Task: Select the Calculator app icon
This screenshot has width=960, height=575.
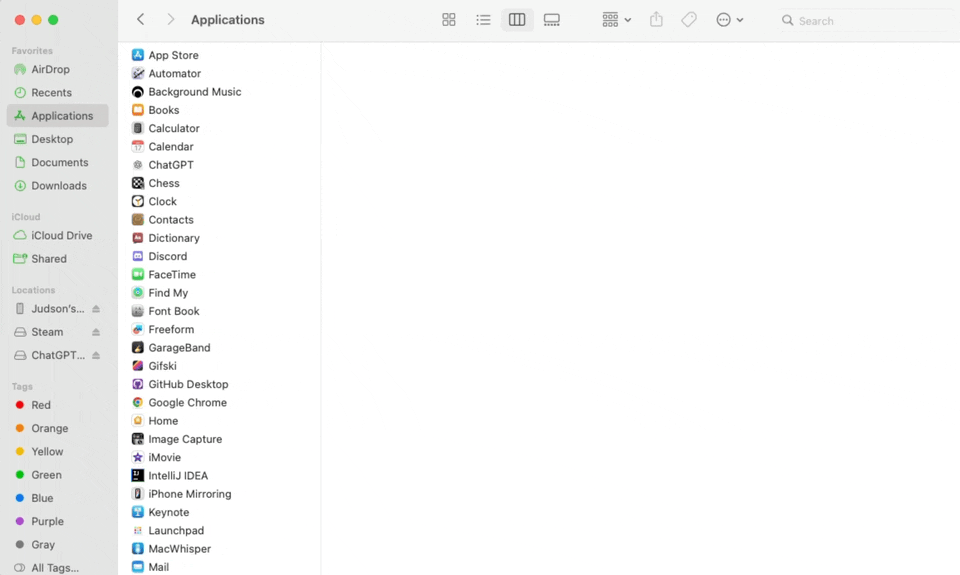Action: (138, 129)
